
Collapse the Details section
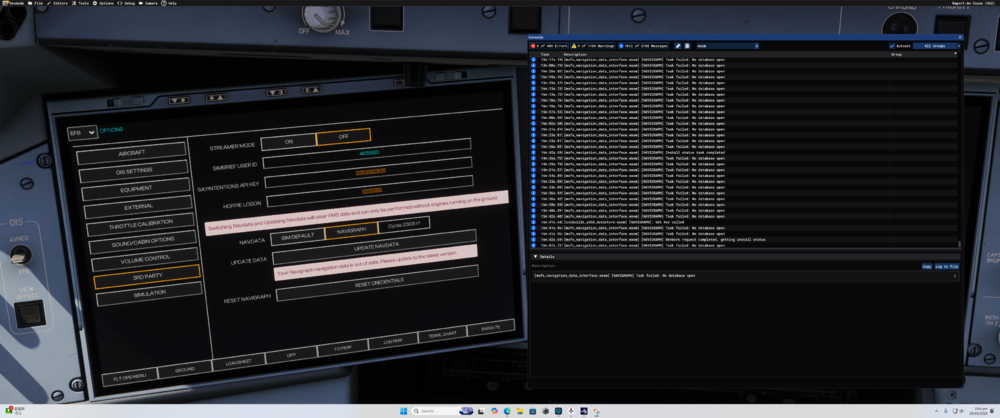[x=536, y=256]
